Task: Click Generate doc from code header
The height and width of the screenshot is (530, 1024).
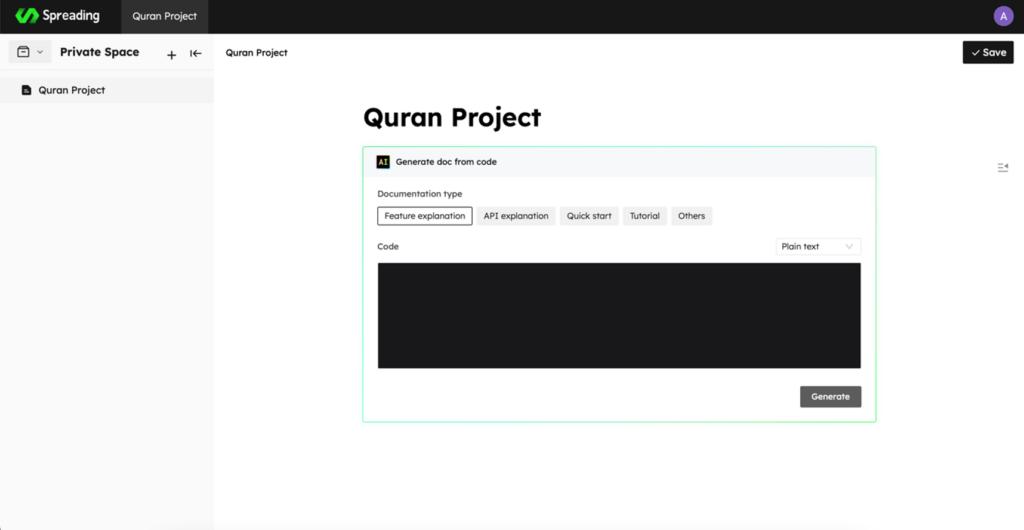Action: click(x=446, y=162)
